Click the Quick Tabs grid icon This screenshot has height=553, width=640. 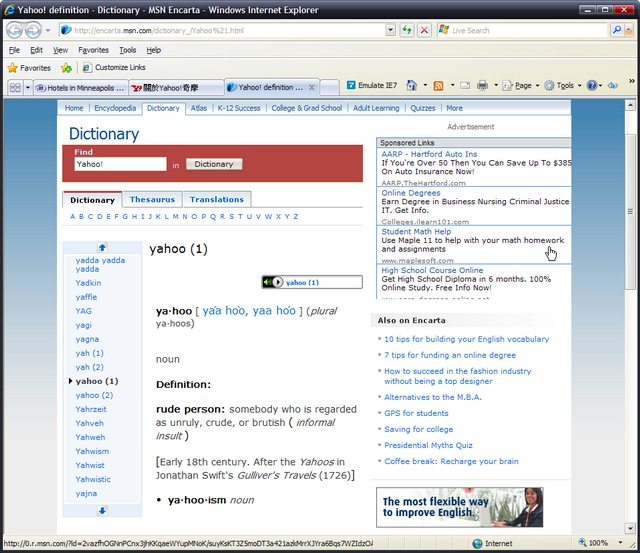coord(15,87)
